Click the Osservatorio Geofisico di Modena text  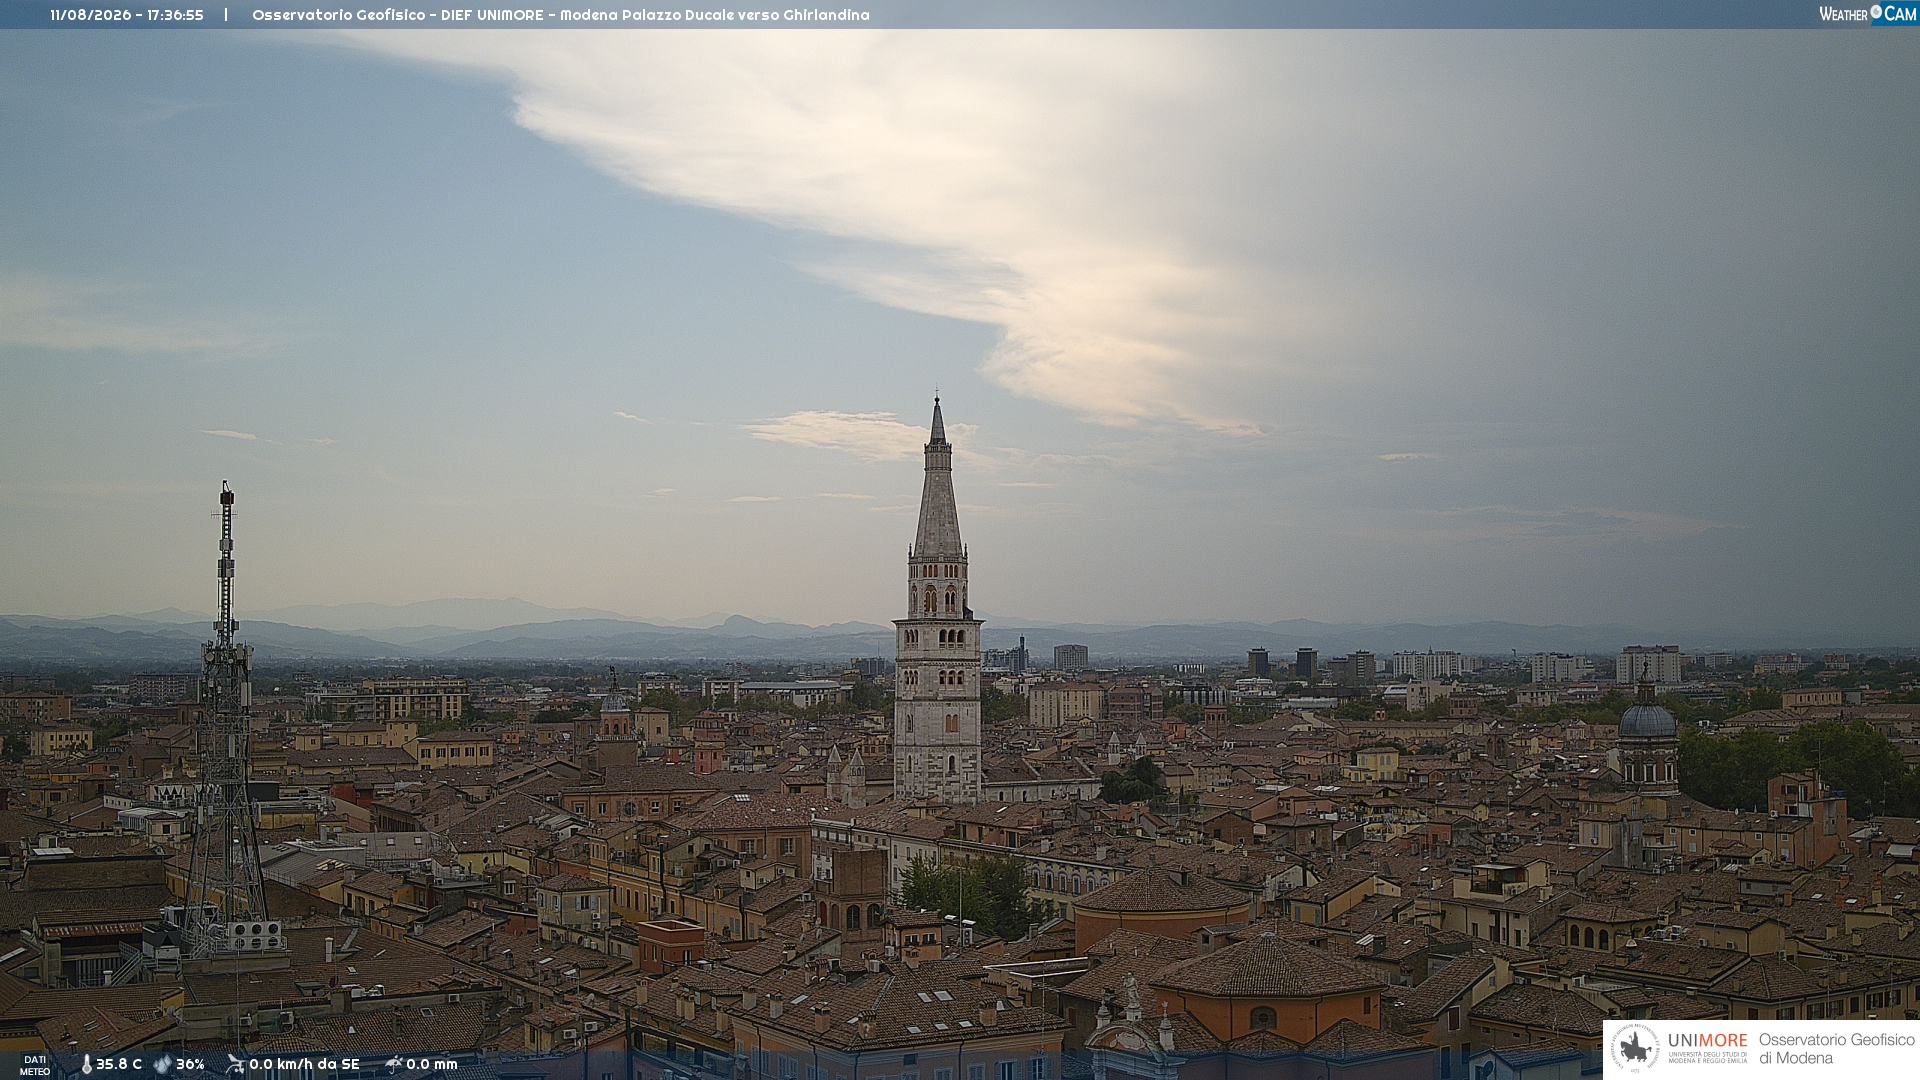pyautogui.click(x=1837, y=1049)
